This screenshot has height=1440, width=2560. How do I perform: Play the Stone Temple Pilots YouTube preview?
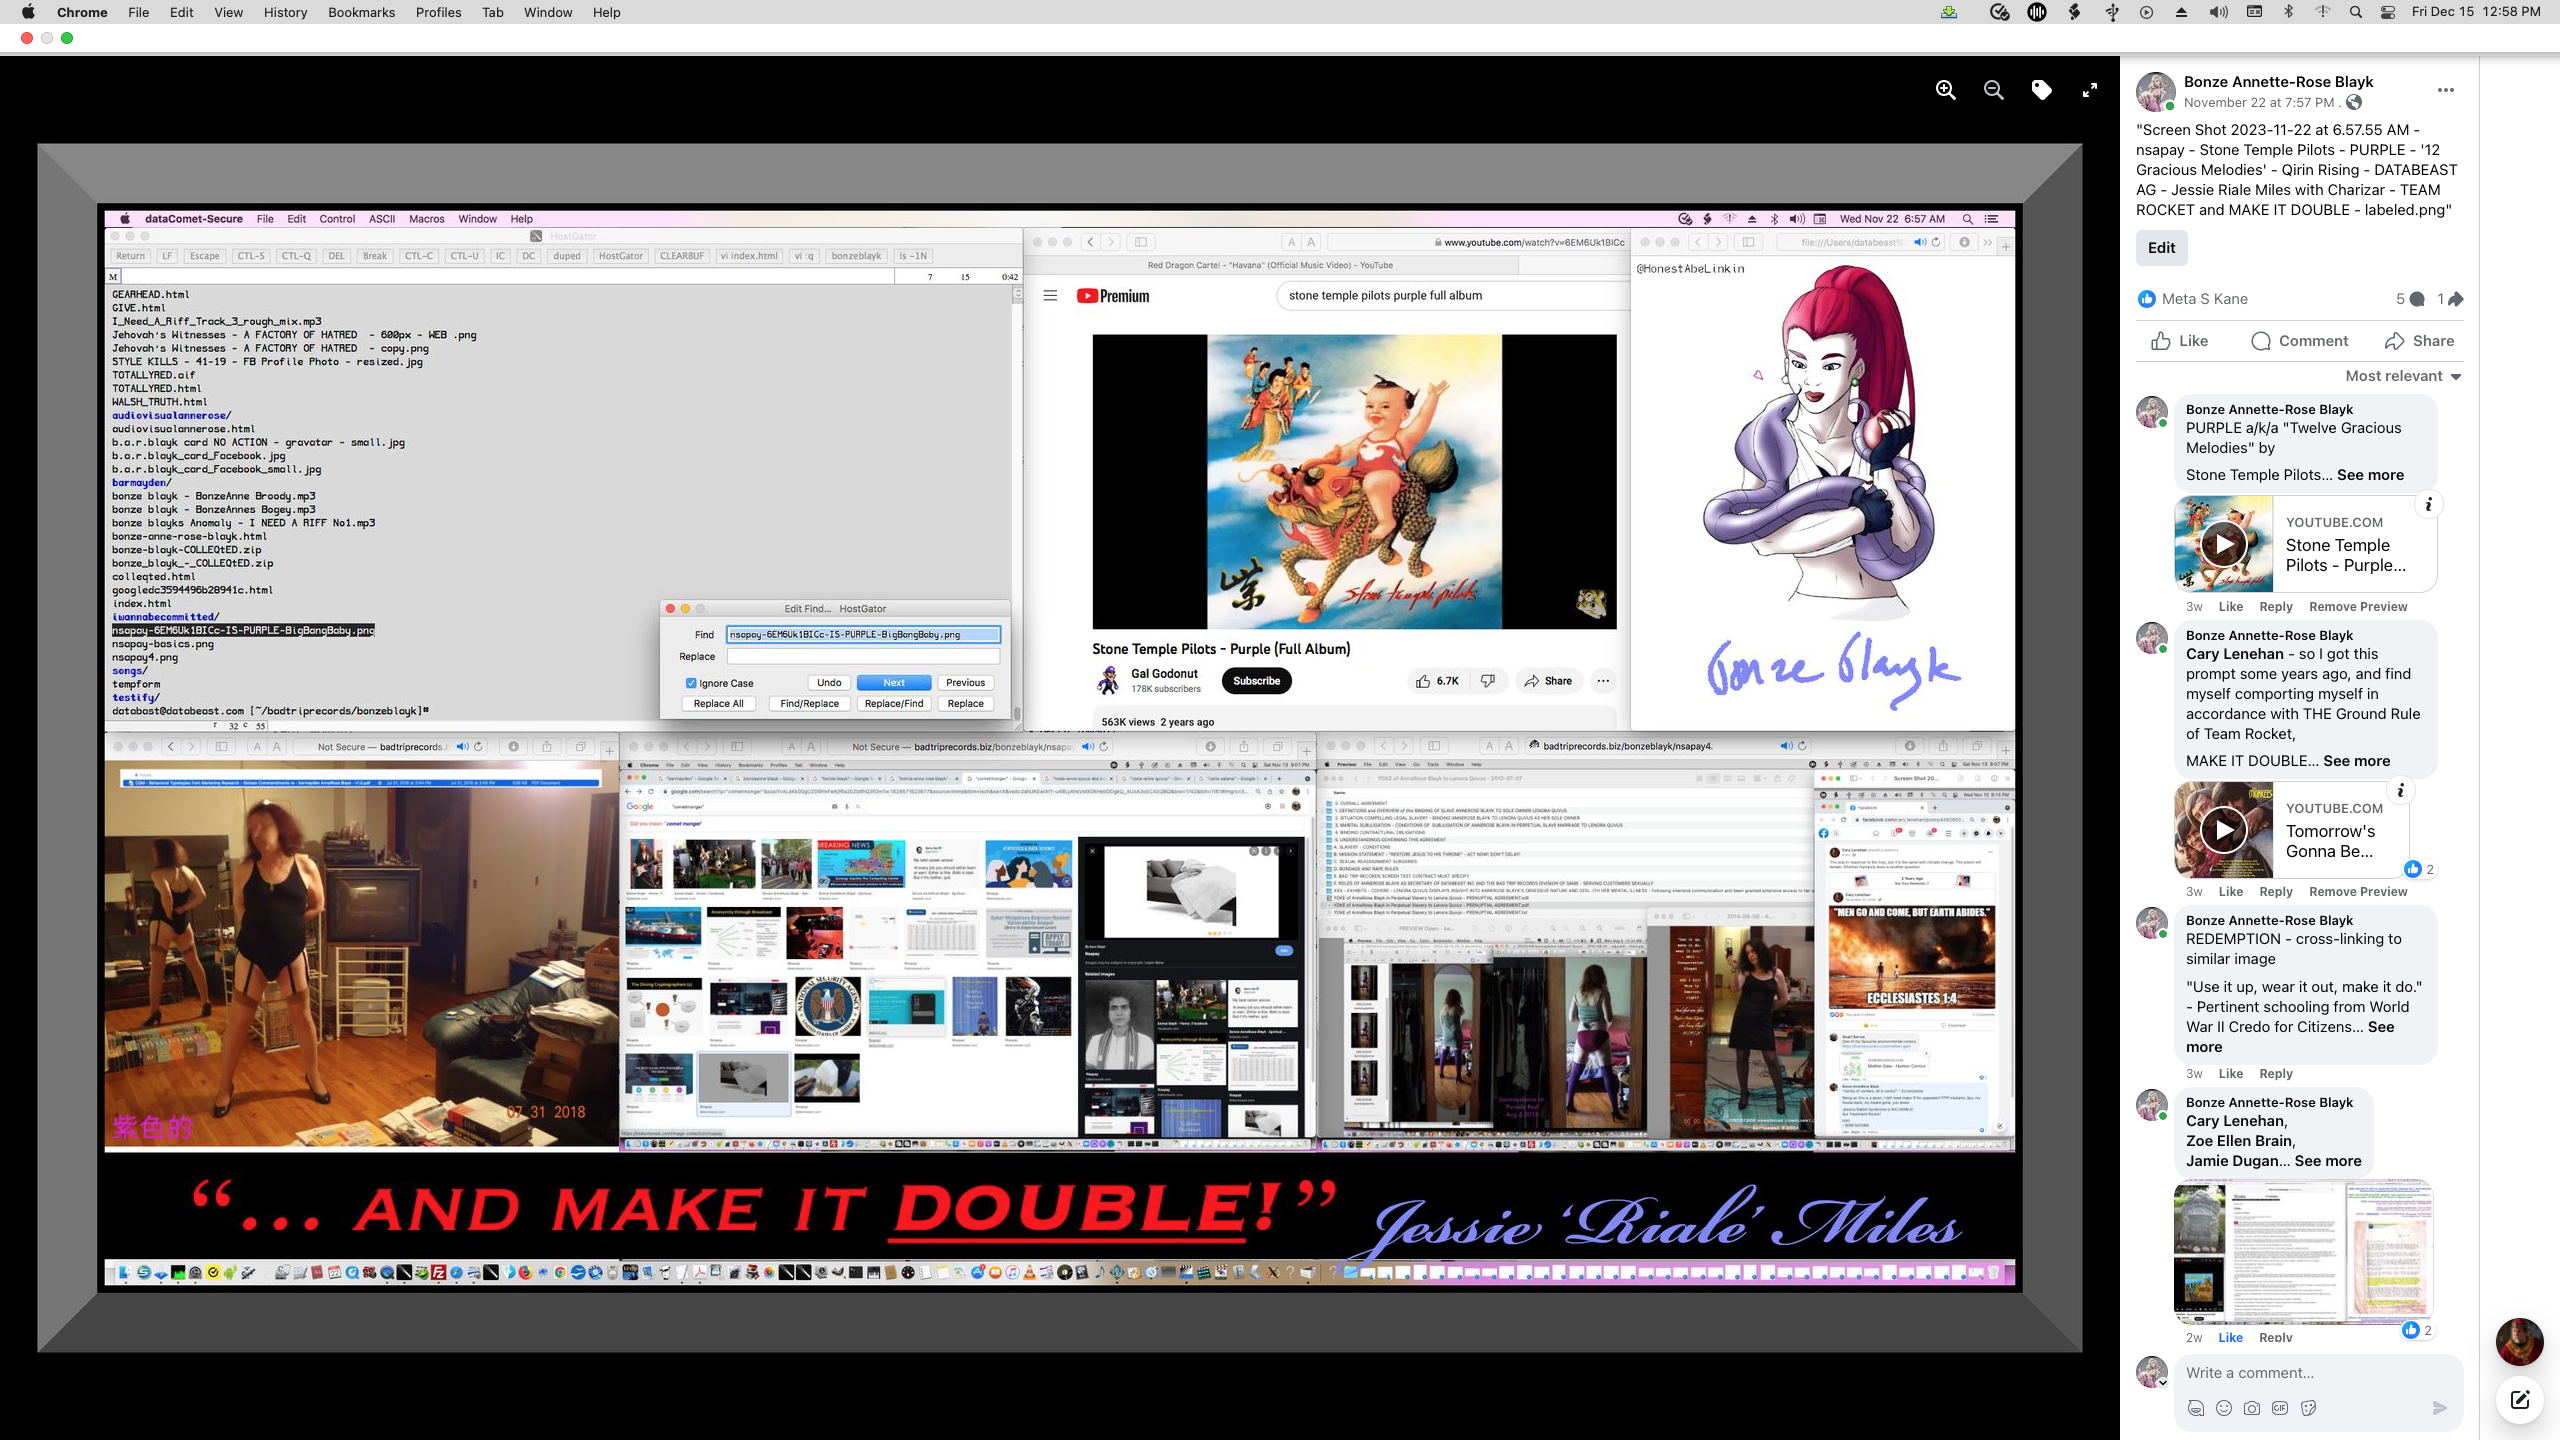(2224, 545)
